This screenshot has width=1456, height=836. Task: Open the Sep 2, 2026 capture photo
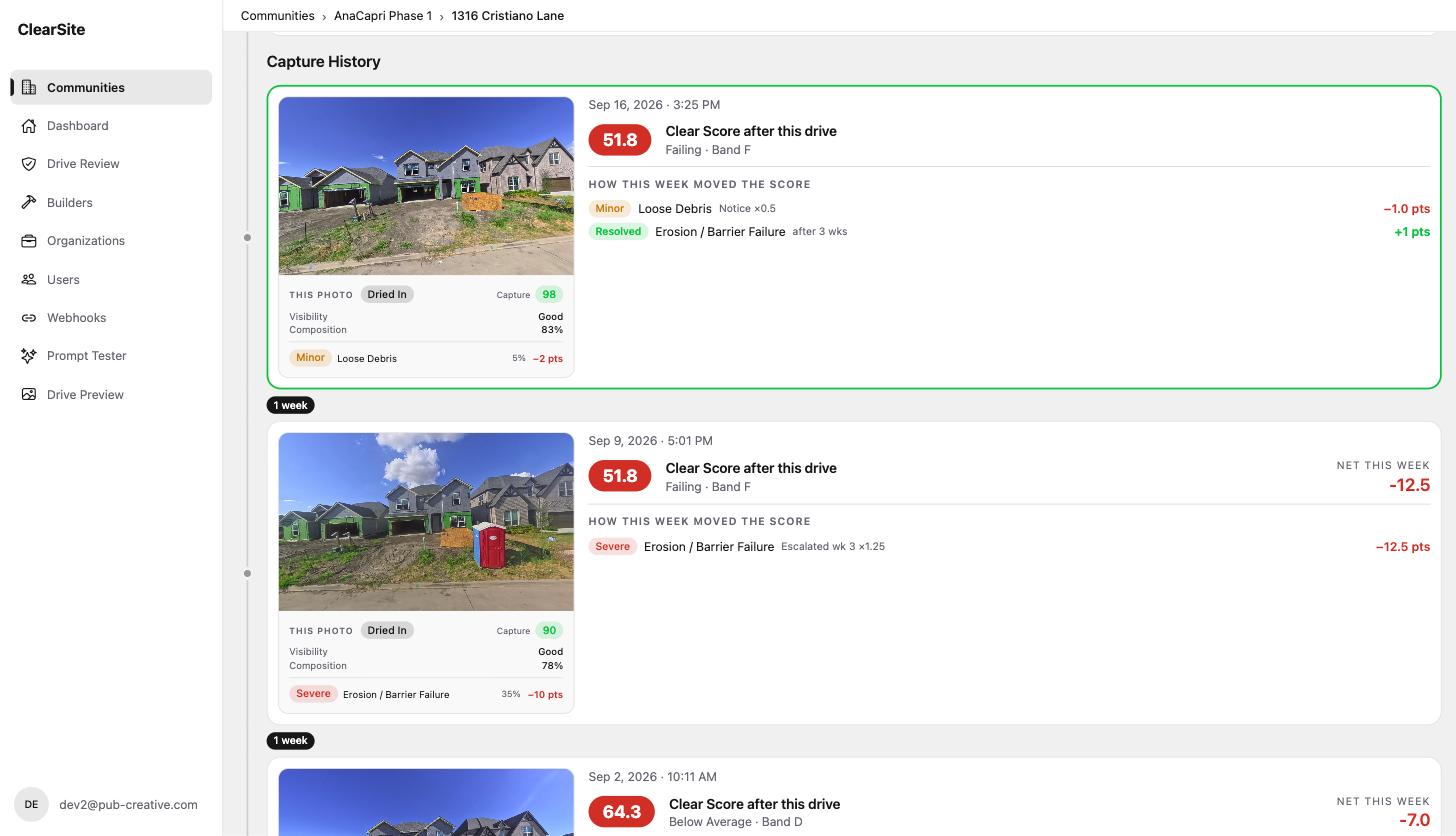pyautogui.click(x=426, y=803)
